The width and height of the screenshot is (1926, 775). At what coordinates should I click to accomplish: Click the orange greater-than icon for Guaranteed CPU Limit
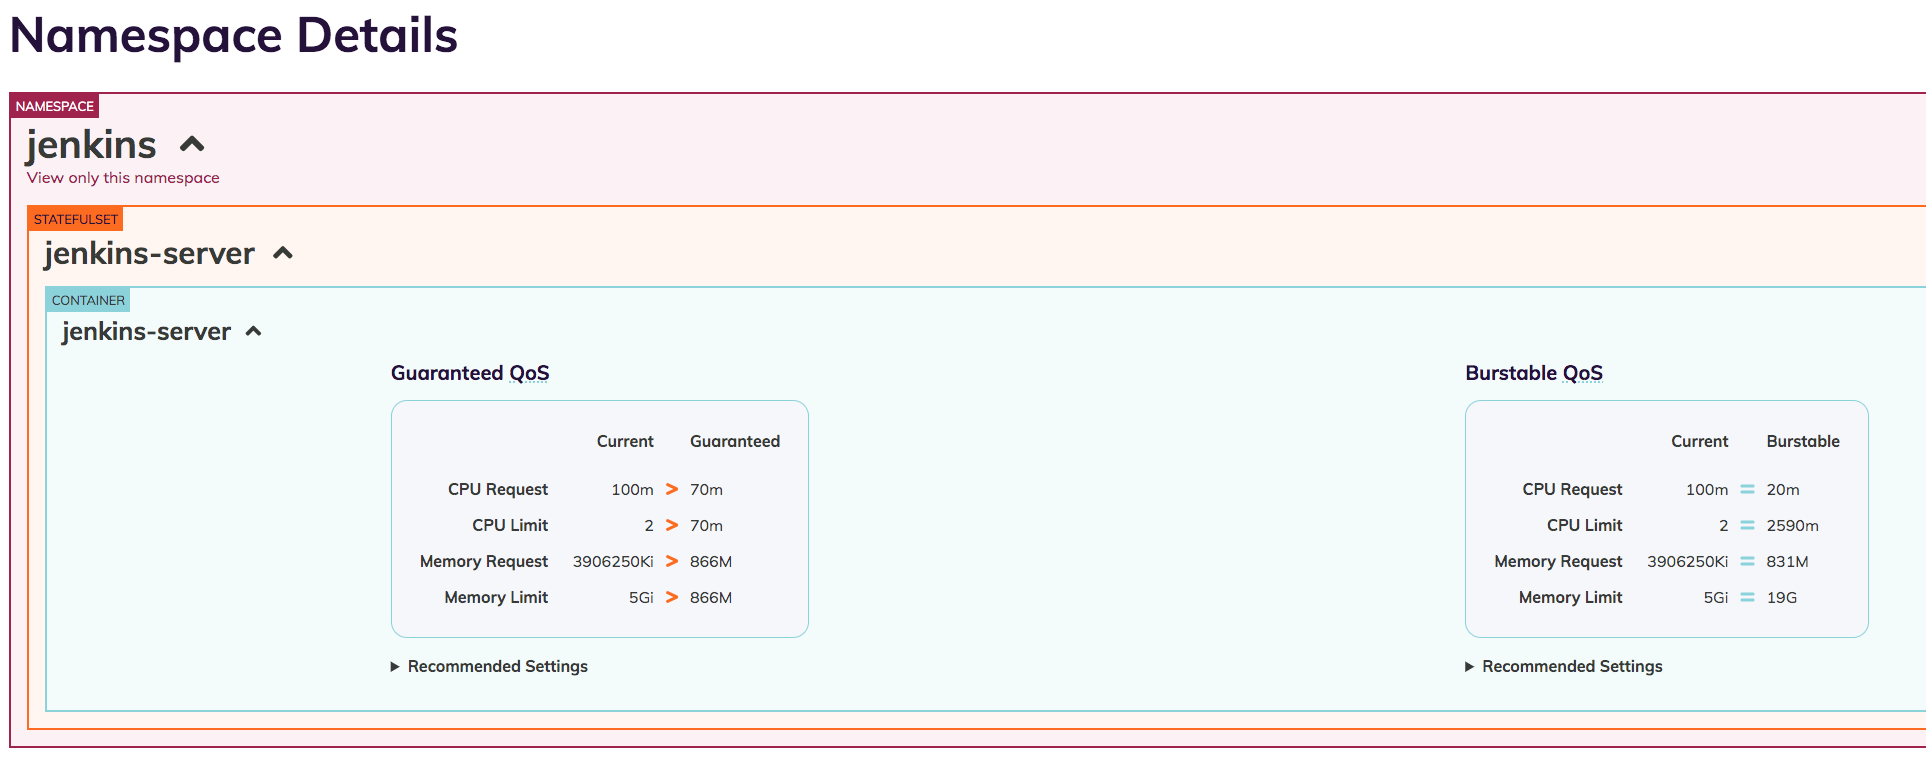point(672,525)
